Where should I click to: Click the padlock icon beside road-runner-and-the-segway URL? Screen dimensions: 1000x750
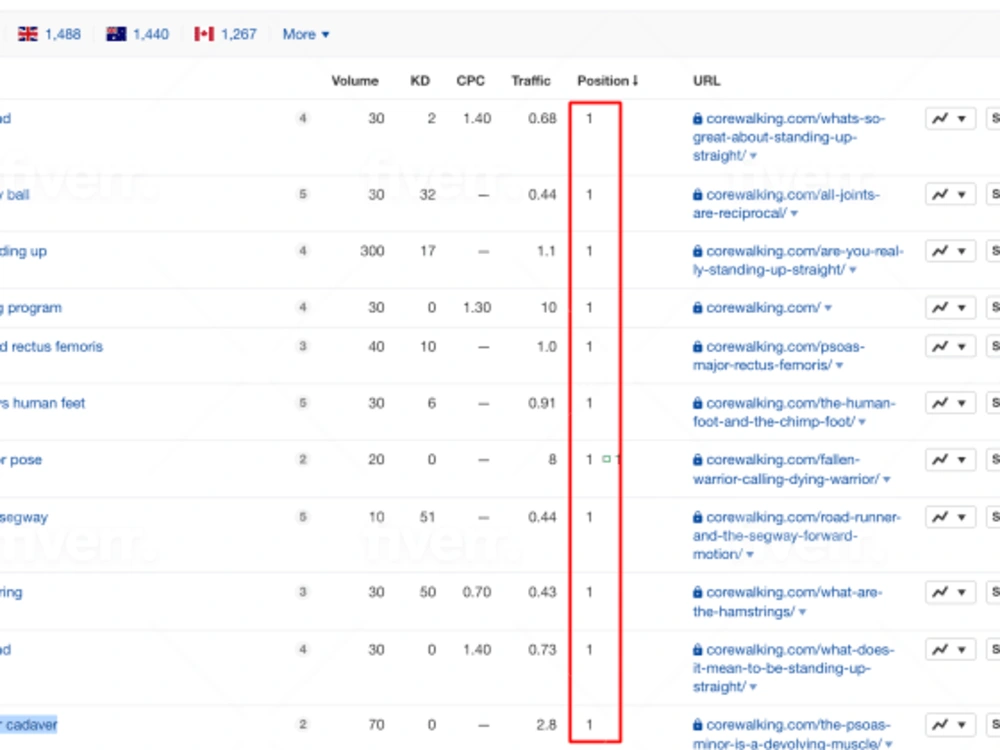tap(698, 517)
